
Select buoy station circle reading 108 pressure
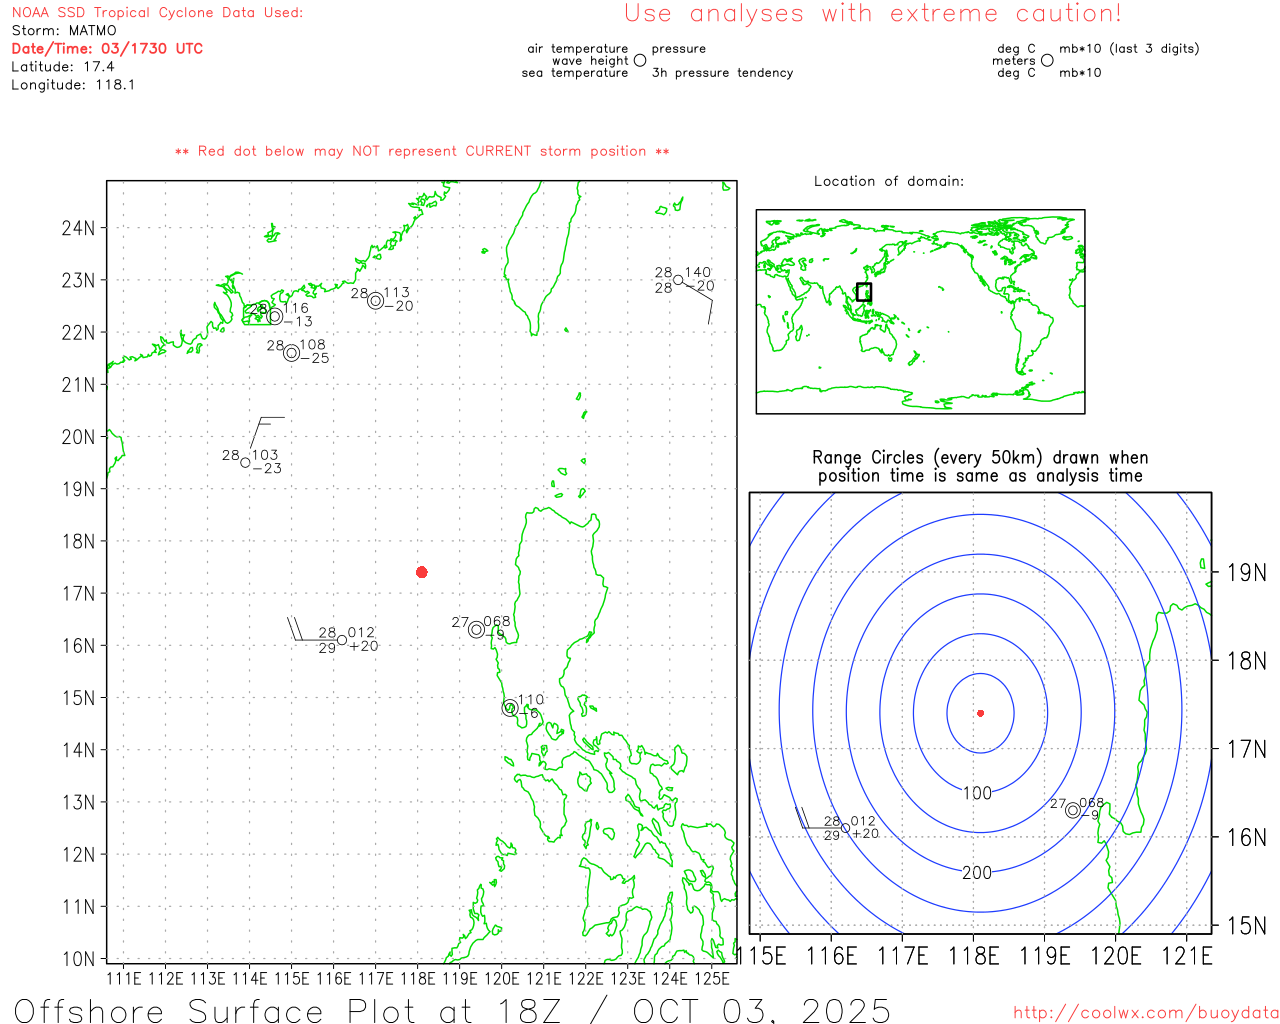click(x=291, y=353)
